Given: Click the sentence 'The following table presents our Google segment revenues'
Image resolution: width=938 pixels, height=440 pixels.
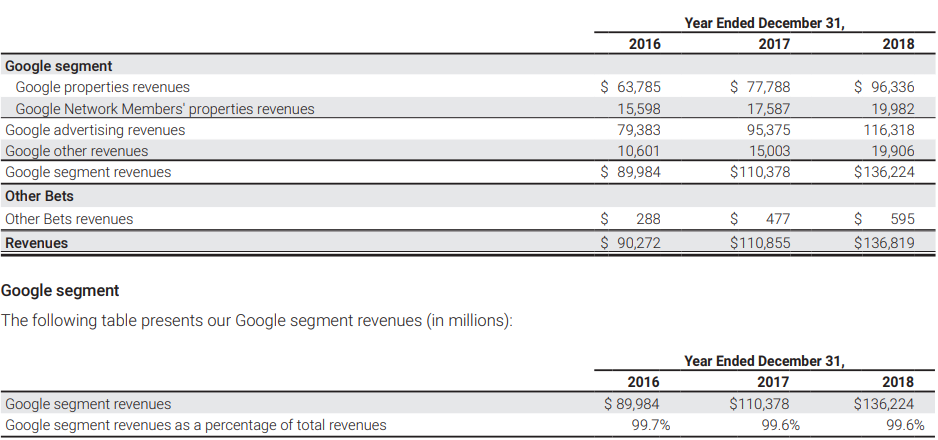Looking at the screenshot, I should [257, 321].
